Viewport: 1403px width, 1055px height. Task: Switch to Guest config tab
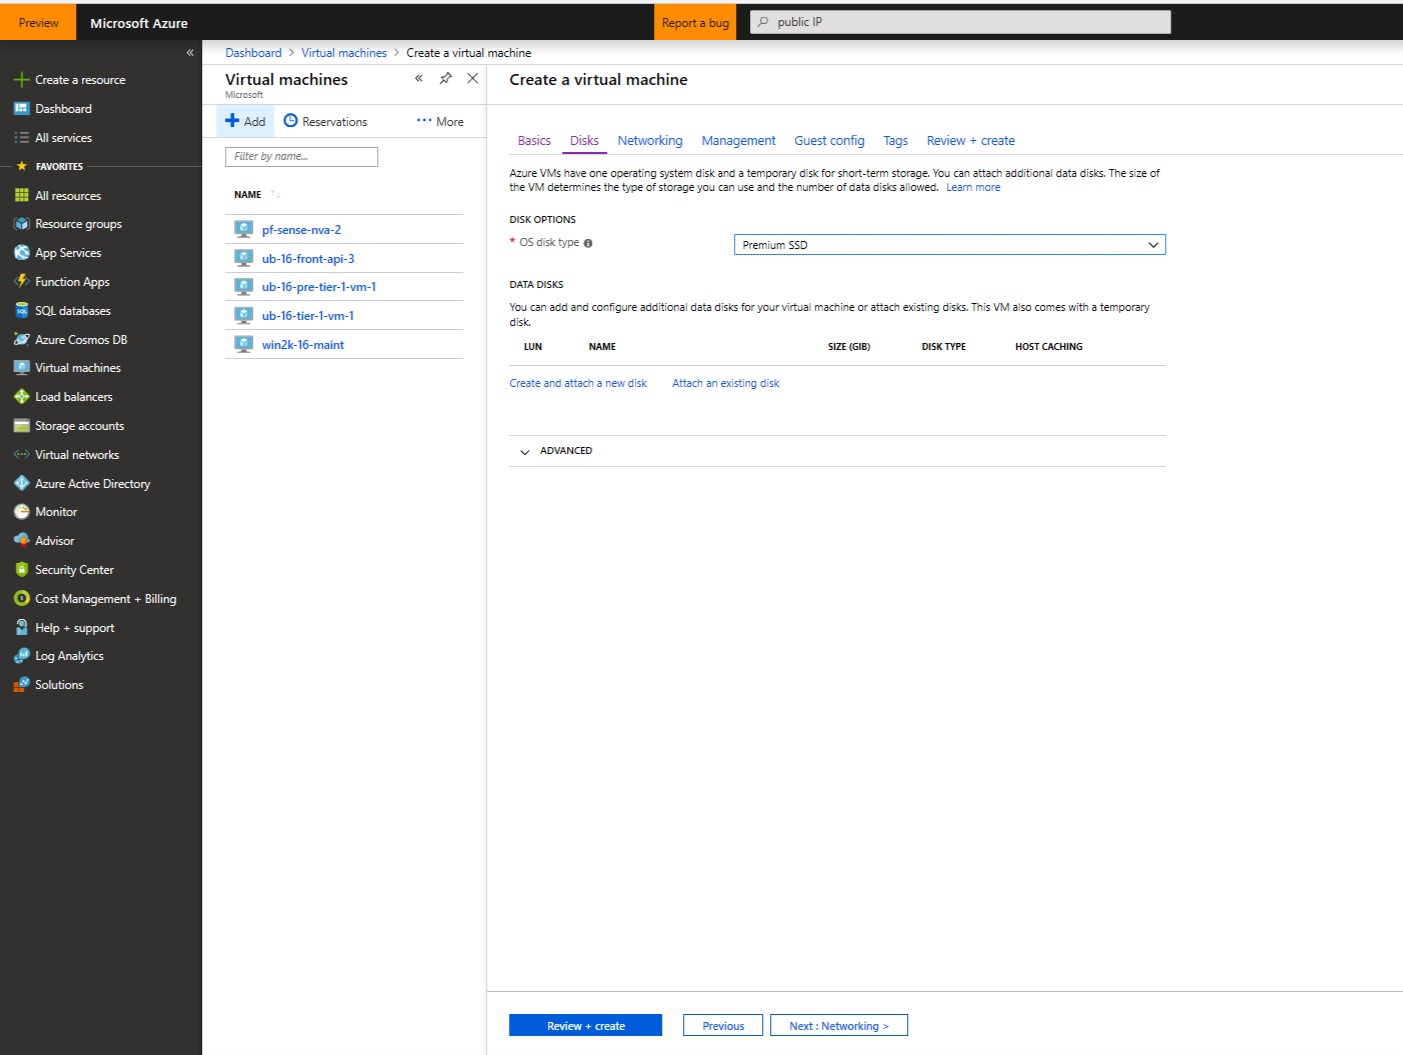pos(829,141)
